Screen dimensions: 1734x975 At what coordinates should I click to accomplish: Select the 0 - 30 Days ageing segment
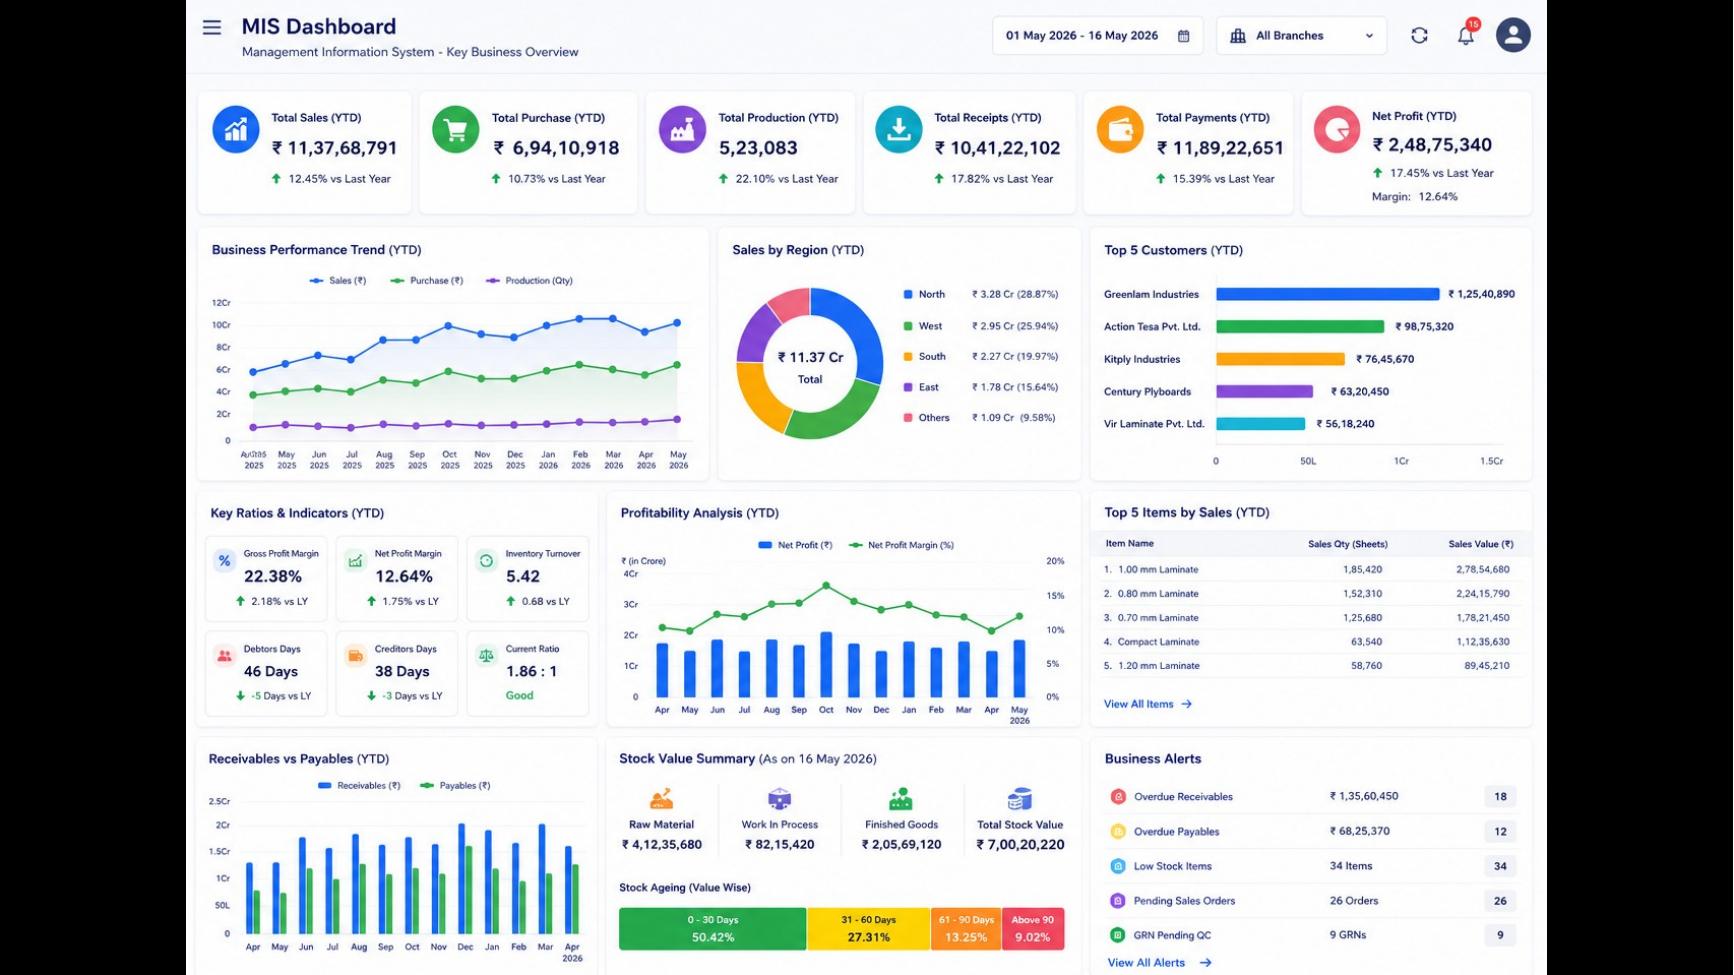(x=713, y=929)
